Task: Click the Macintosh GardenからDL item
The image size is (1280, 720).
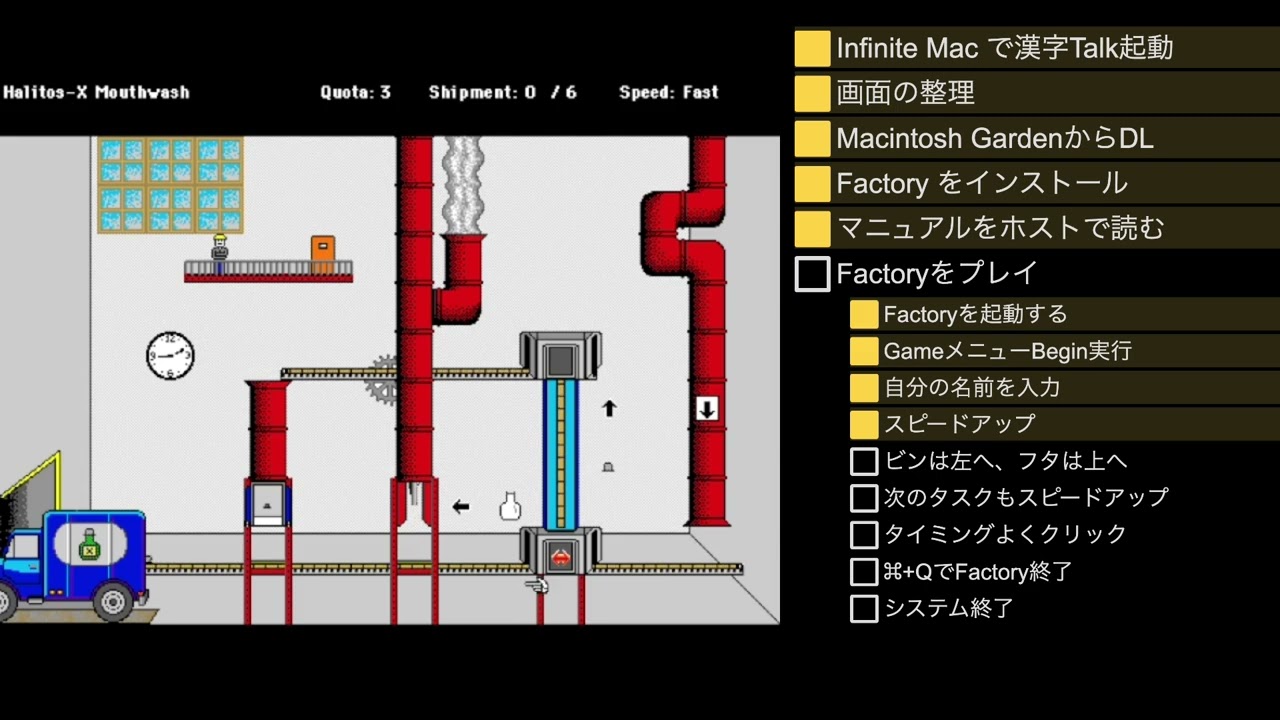Action: 1036,138
